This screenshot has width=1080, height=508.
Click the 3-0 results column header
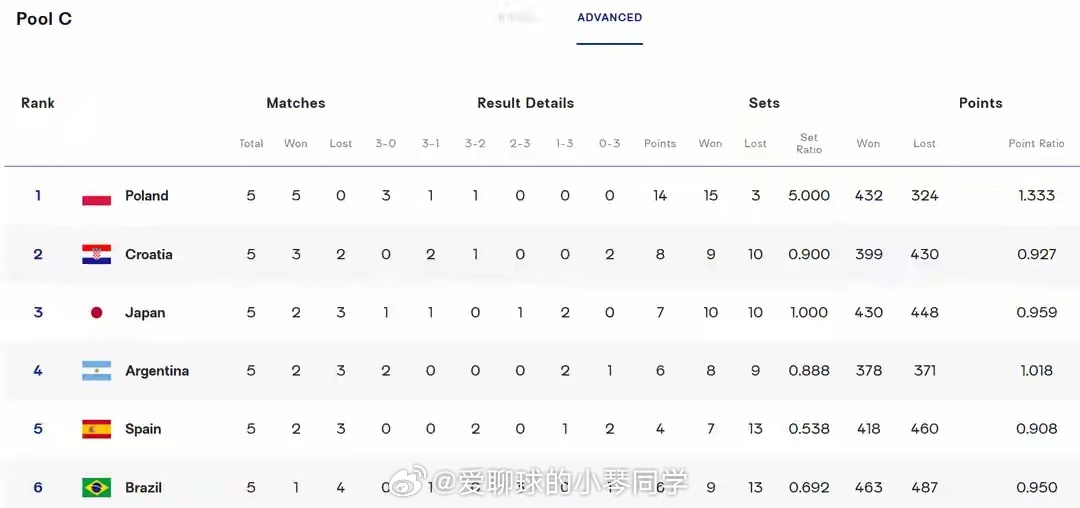pyautogui.click(x=386, y=143)
